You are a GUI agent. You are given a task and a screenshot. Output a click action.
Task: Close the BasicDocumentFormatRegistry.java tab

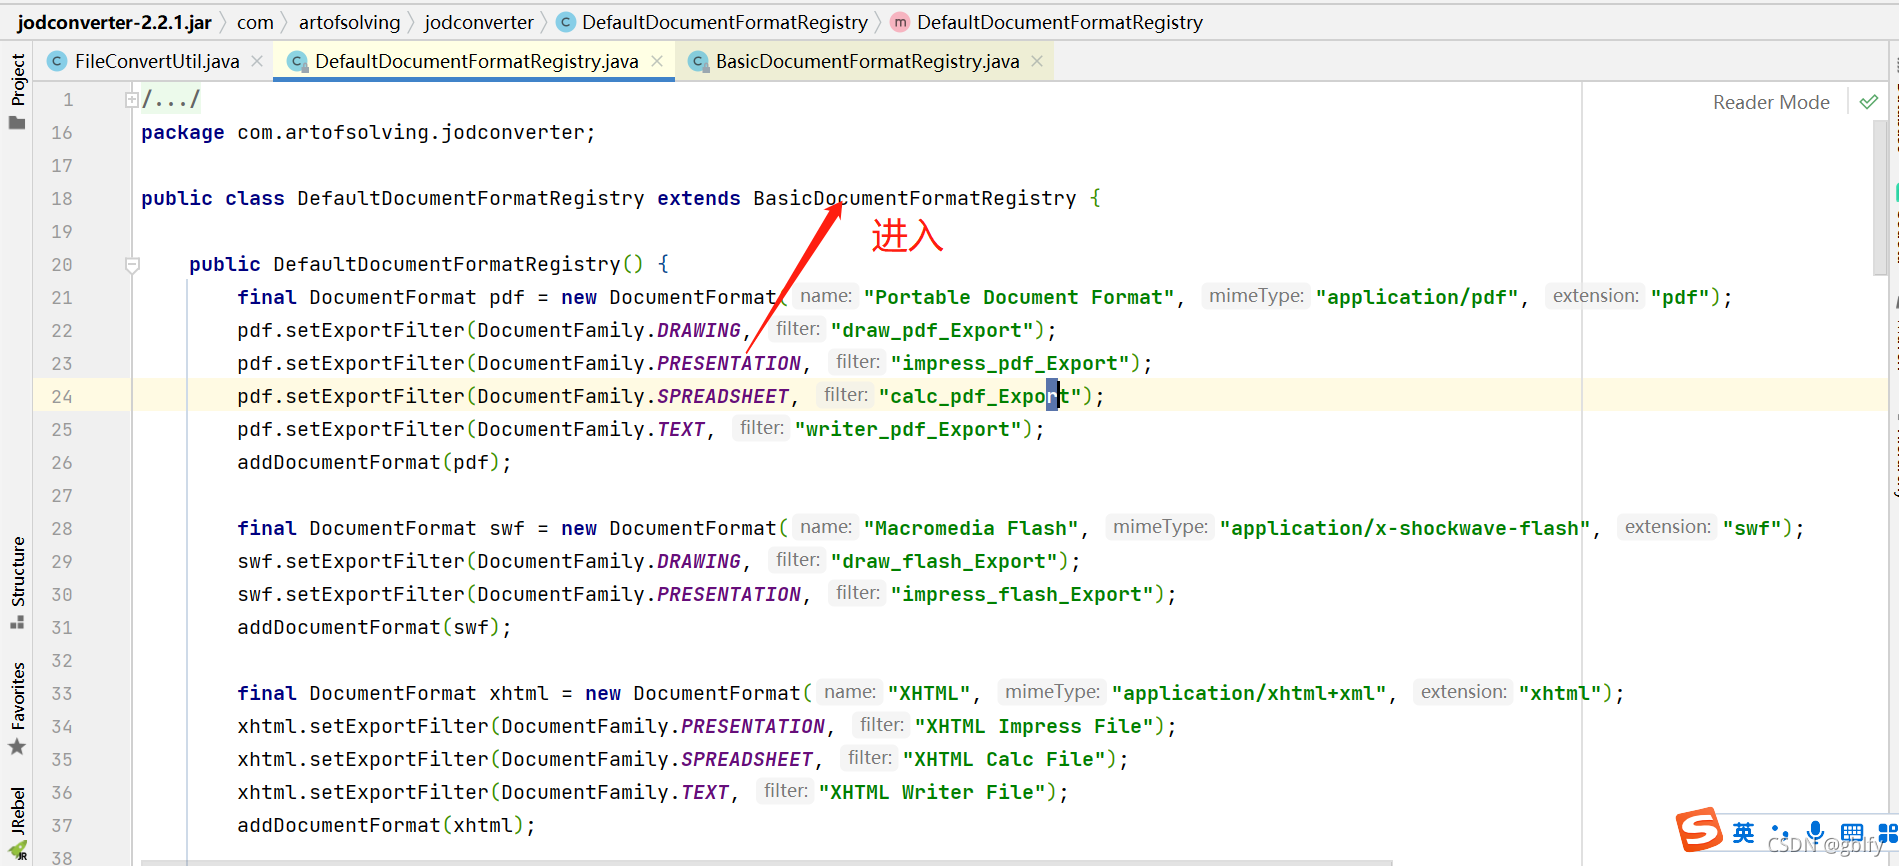[x=1037, y=61]
